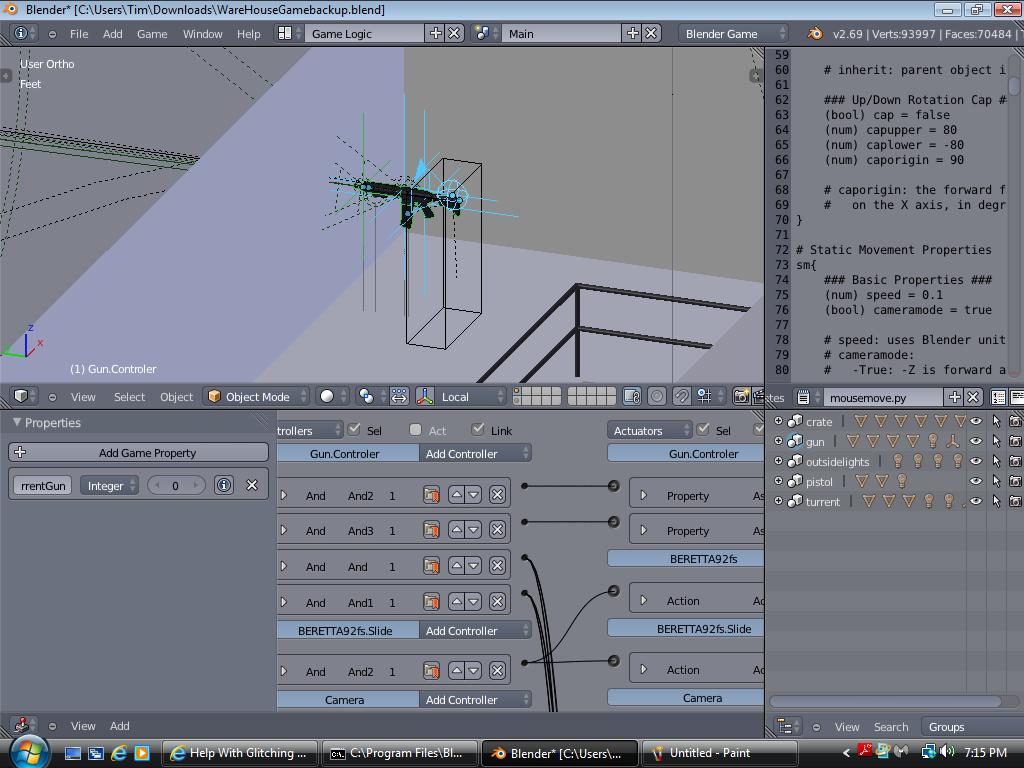Toggle the snap magnet icon

[680, 396]
